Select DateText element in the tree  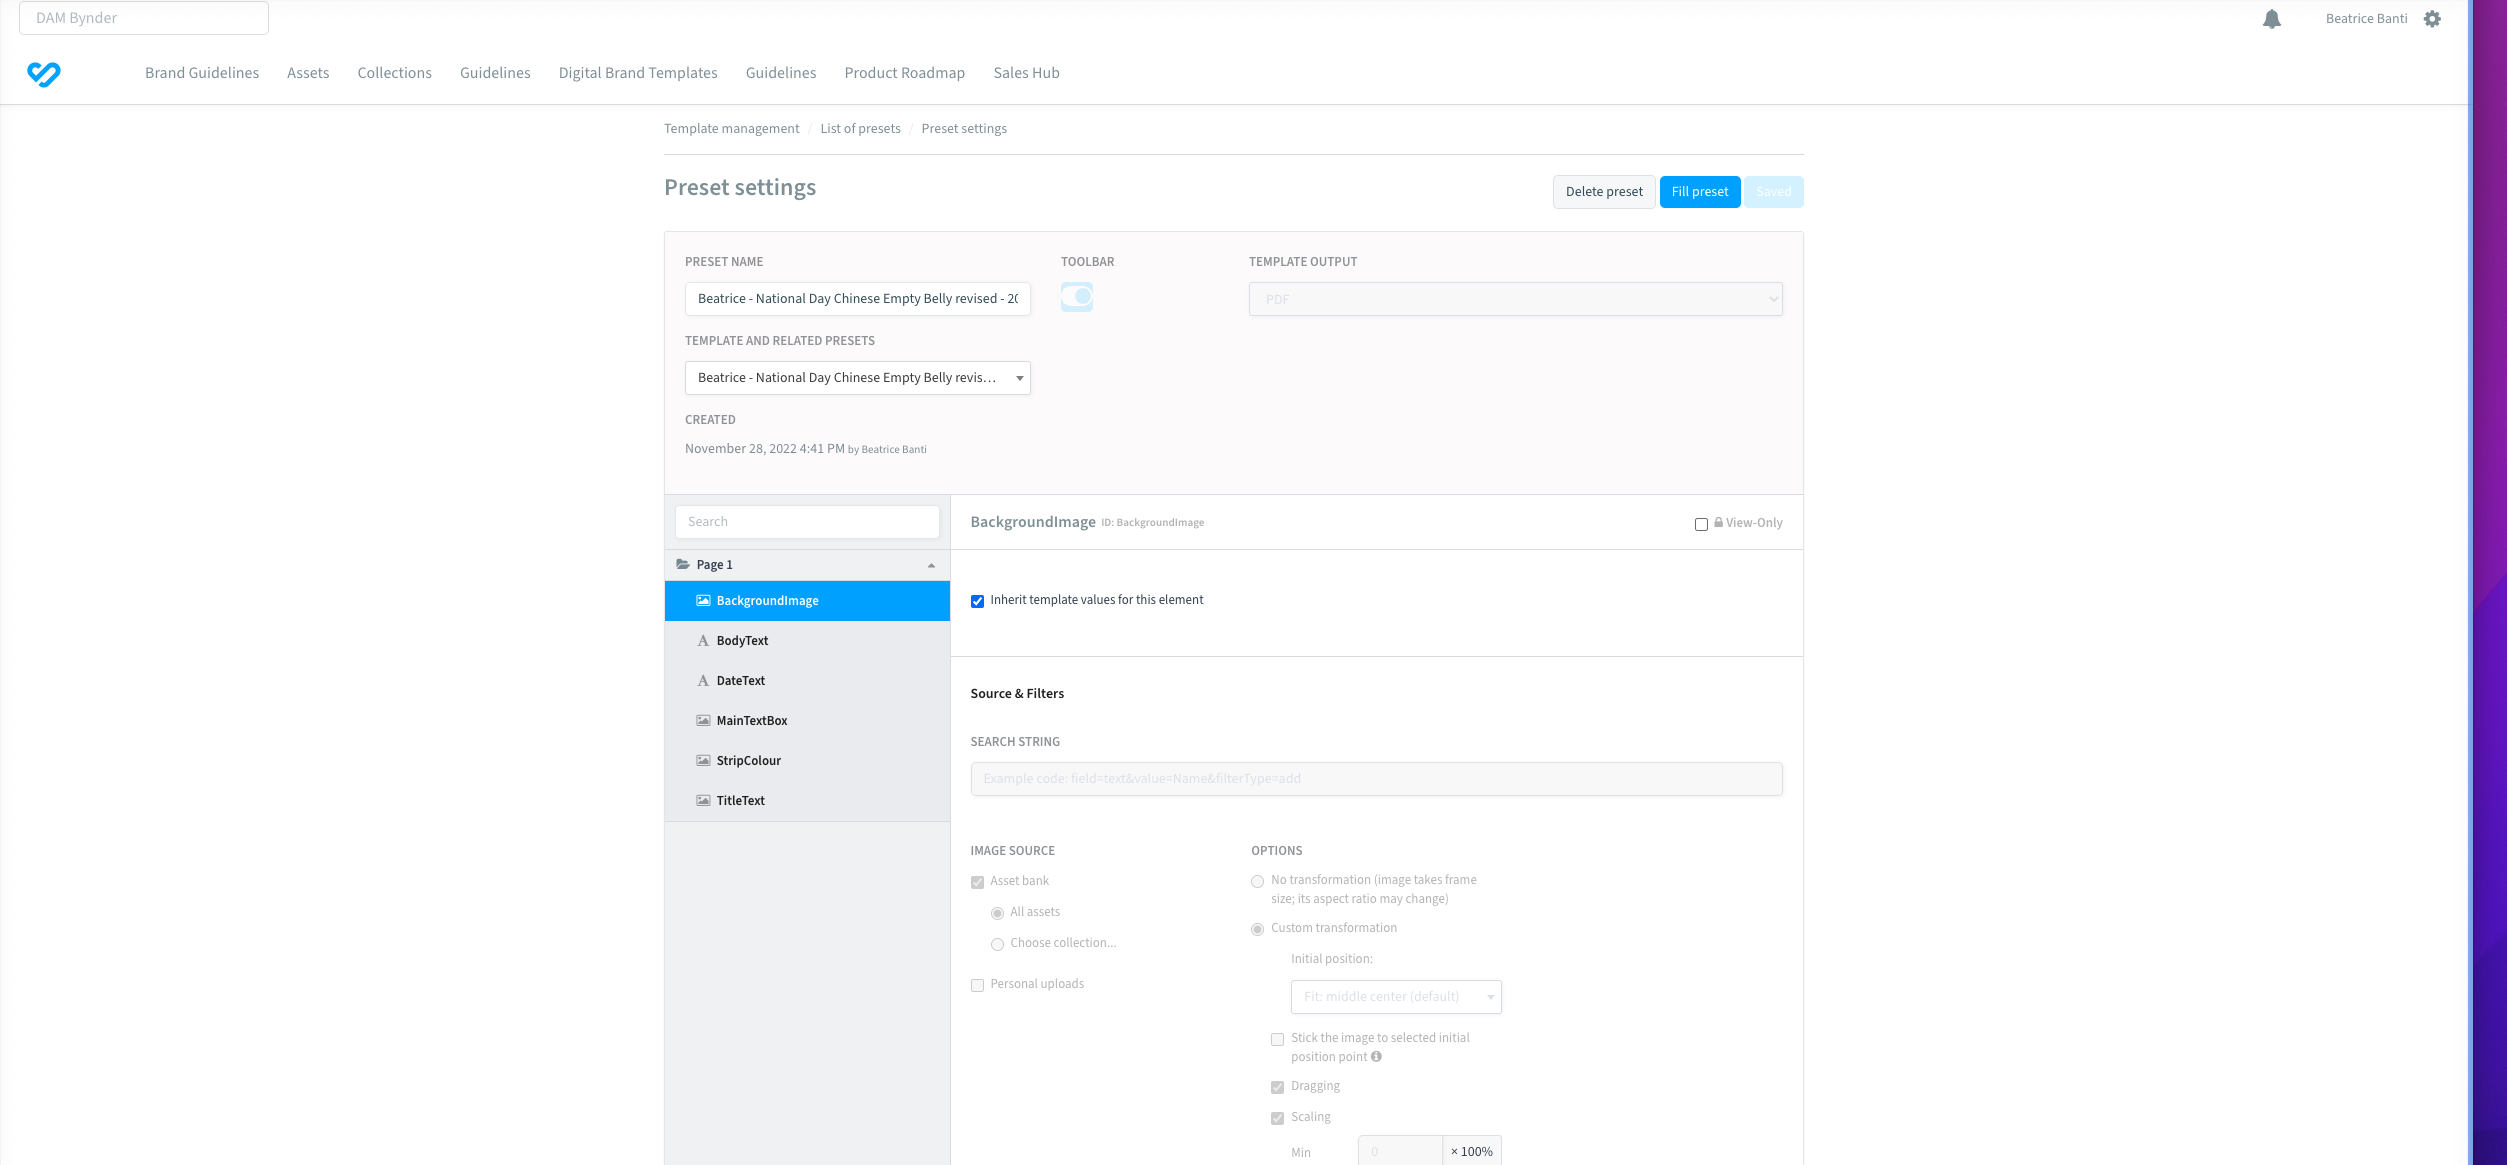point(807,681)
